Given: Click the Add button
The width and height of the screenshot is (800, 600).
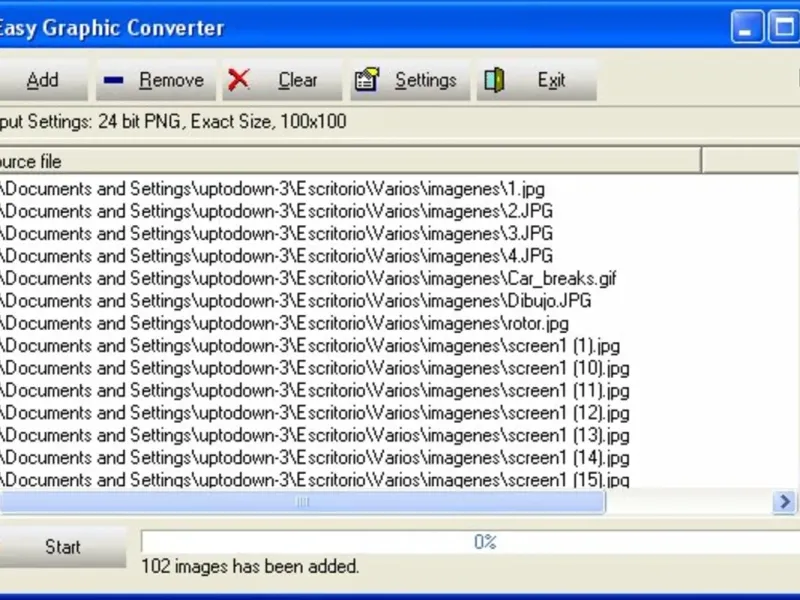Looking at the screenshot, I should [42, 80].
